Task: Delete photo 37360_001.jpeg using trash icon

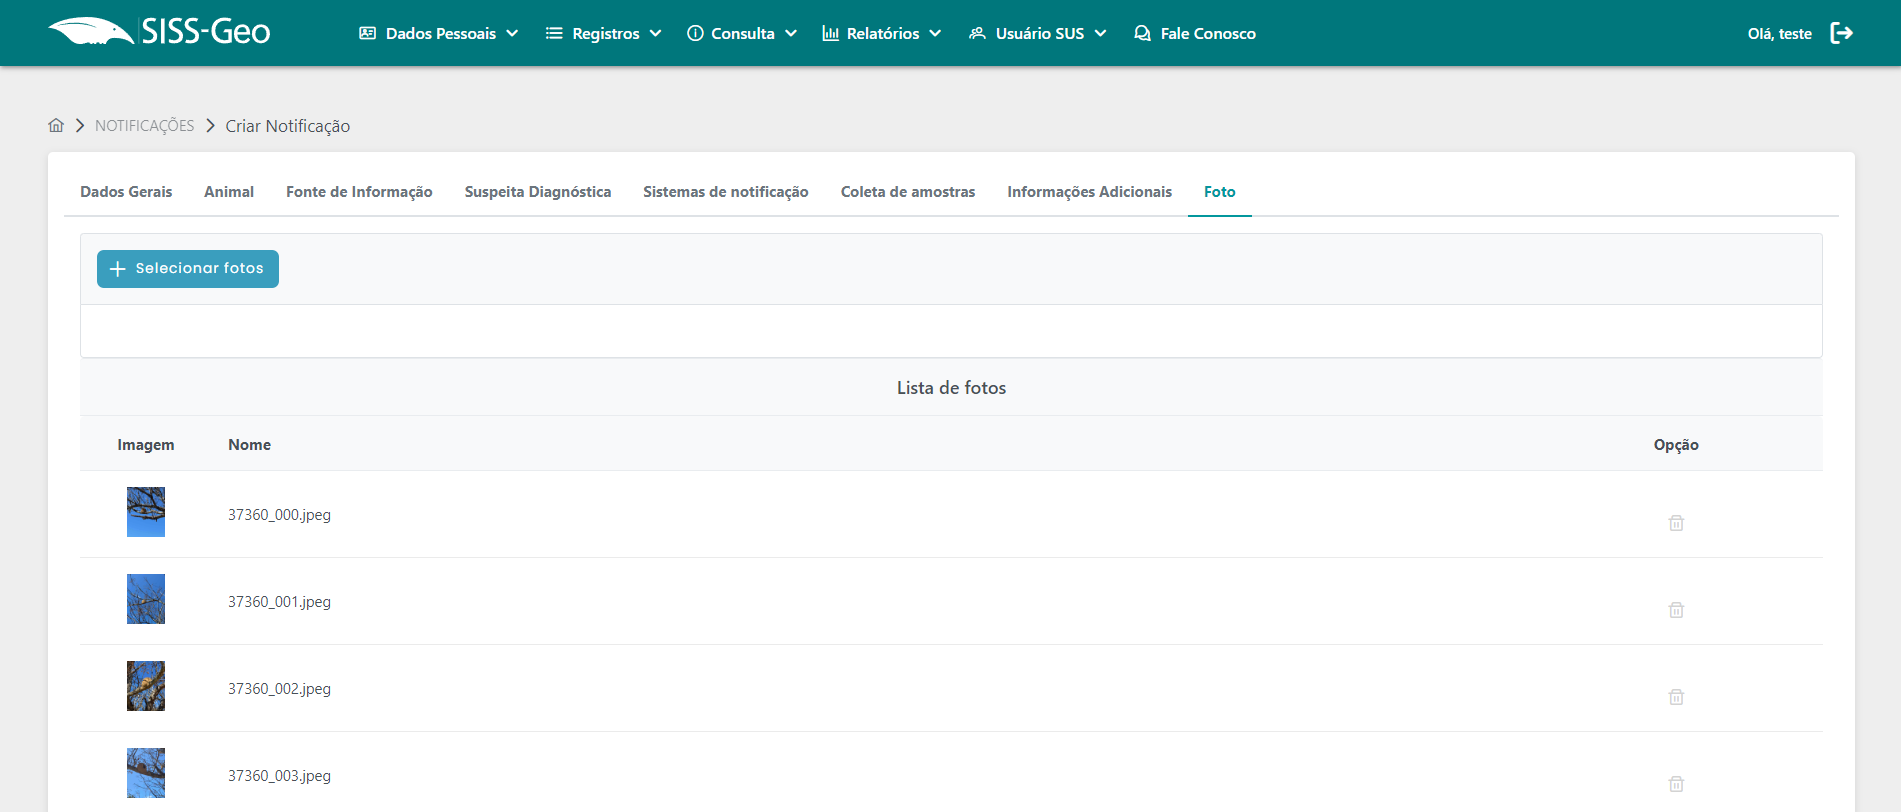Action: pos(1676,610)
